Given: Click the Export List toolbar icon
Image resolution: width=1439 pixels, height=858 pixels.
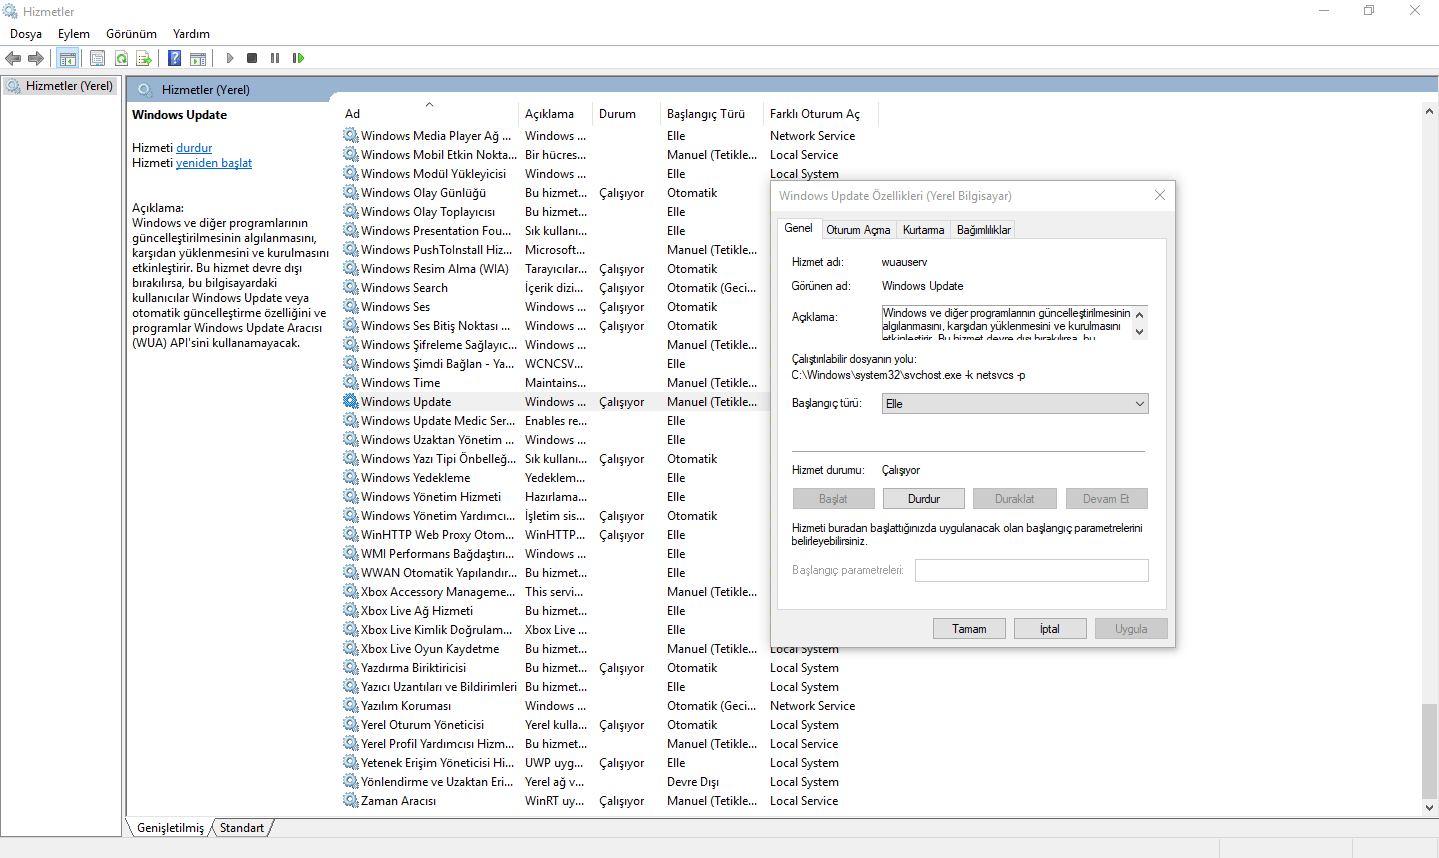Looking at the screenshot, I should tap(144, 58).
